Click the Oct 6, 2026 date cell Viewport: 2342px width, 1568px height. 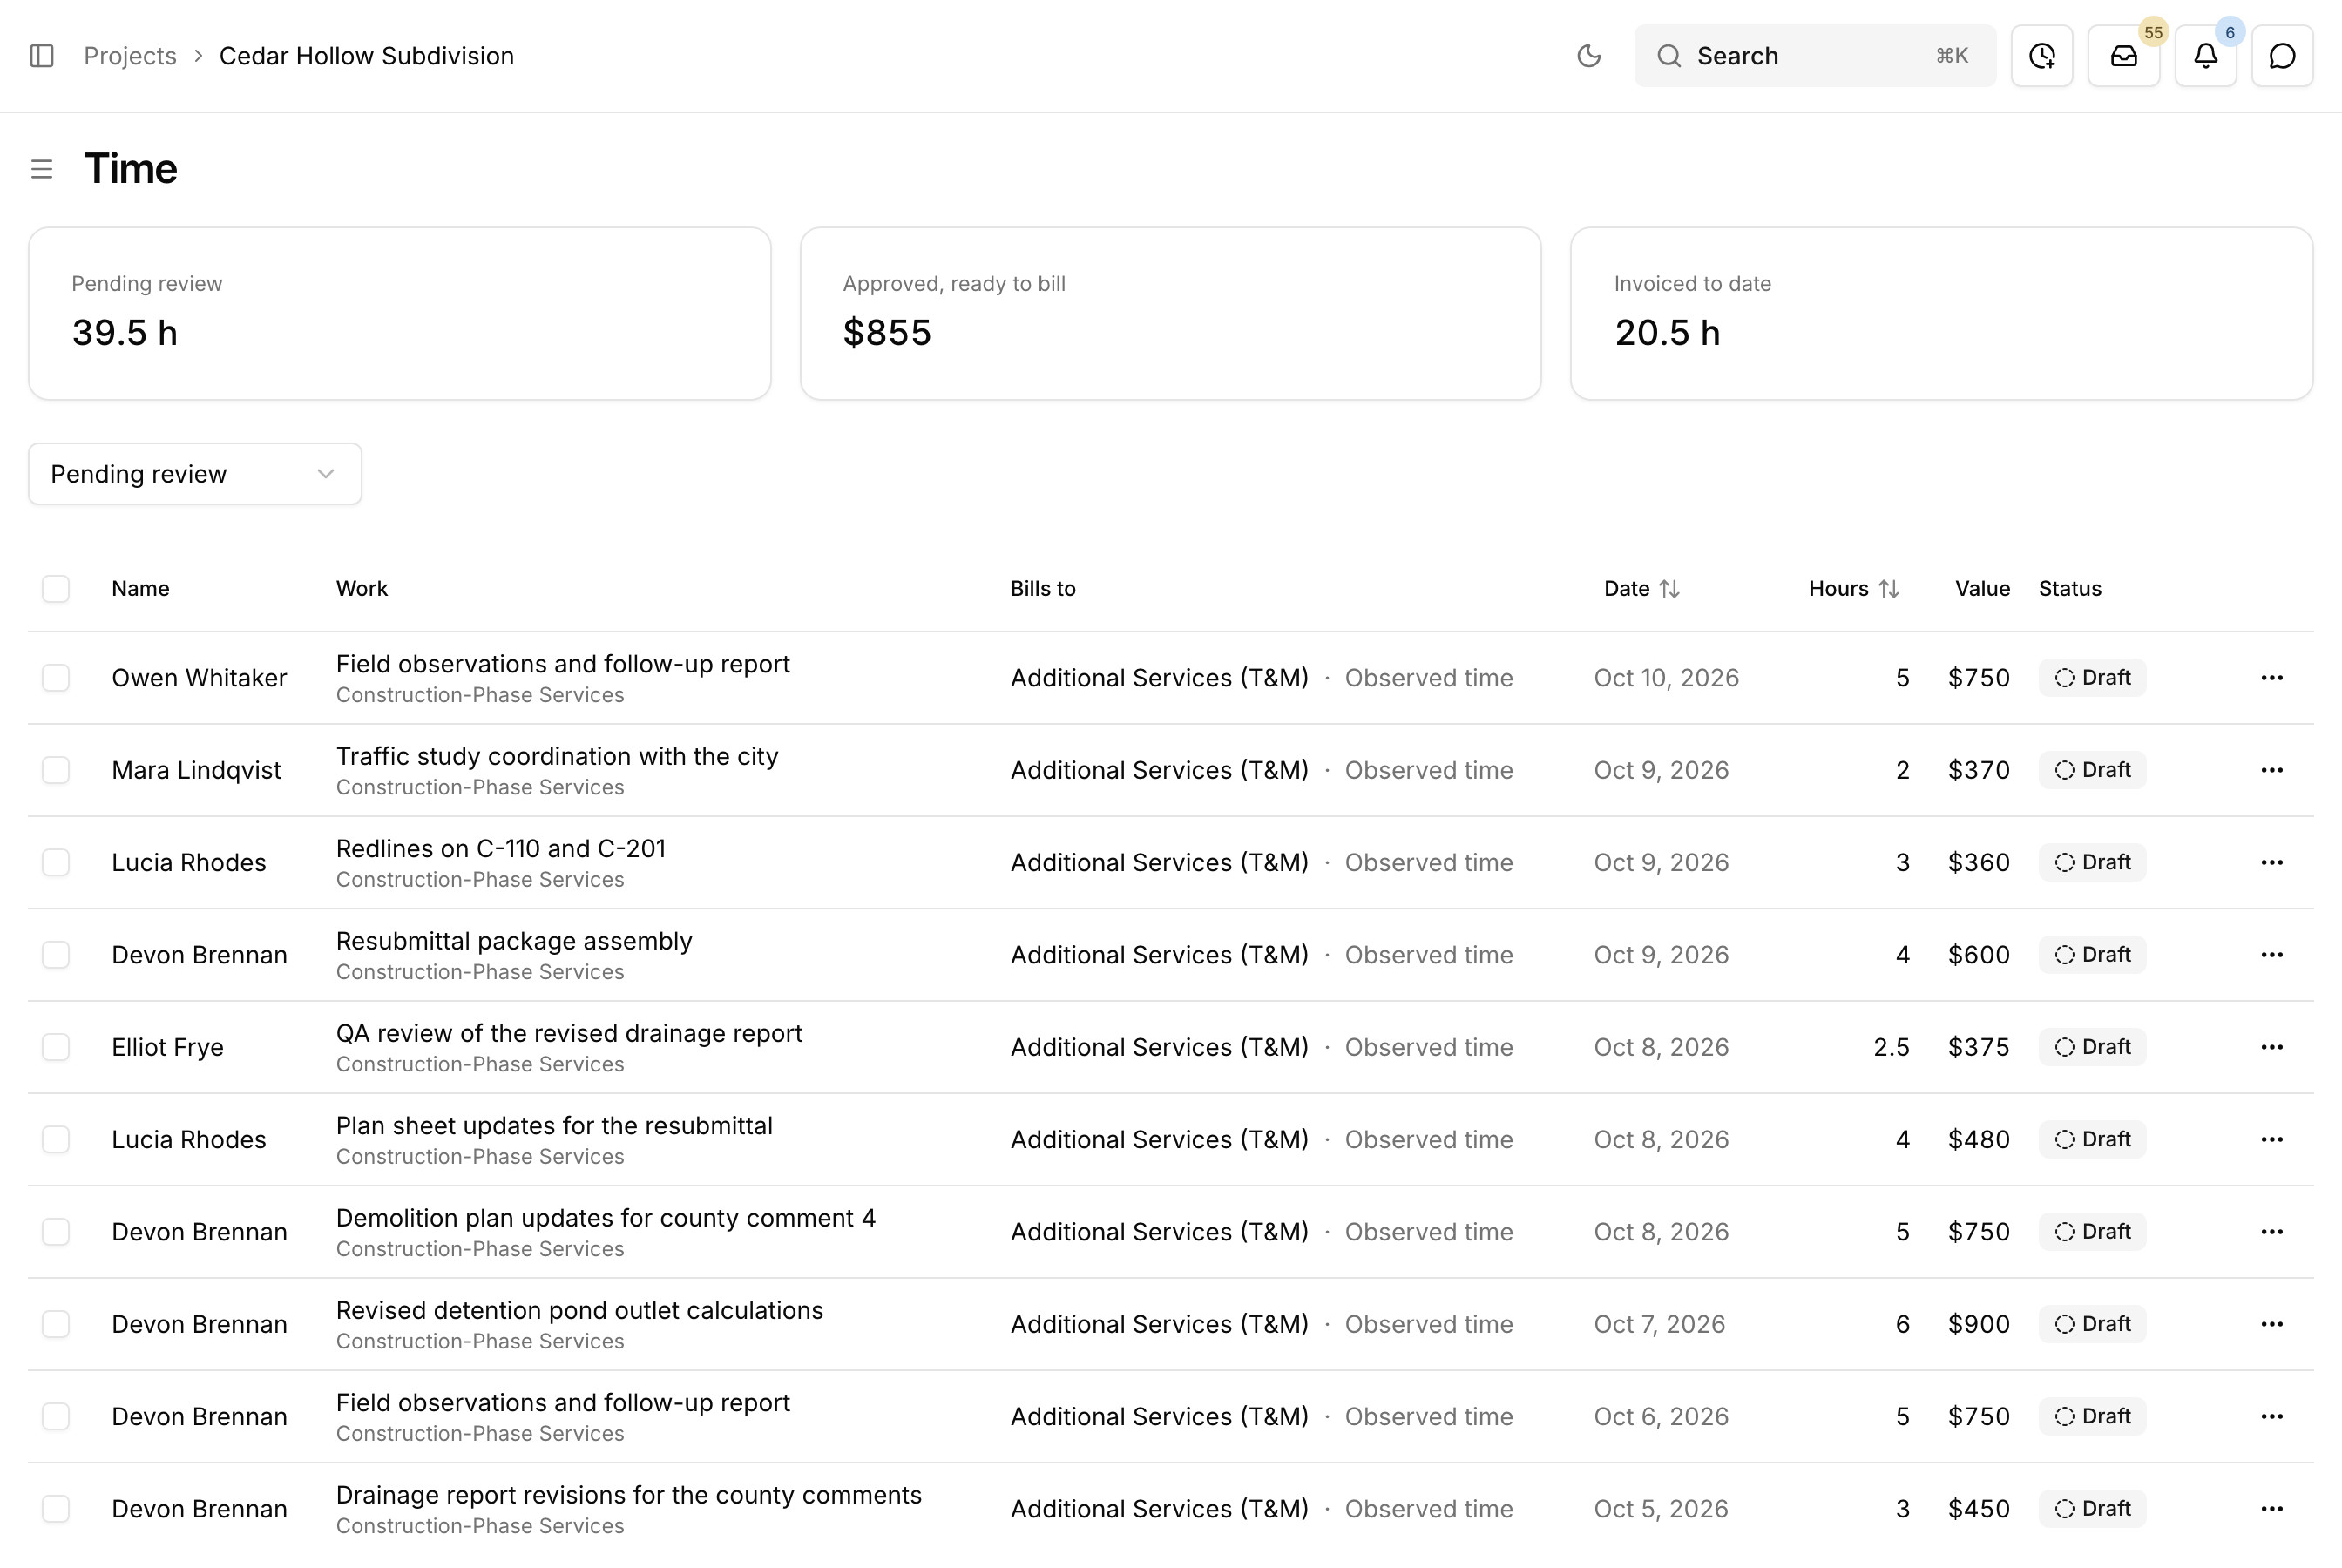point(1661,1417)
